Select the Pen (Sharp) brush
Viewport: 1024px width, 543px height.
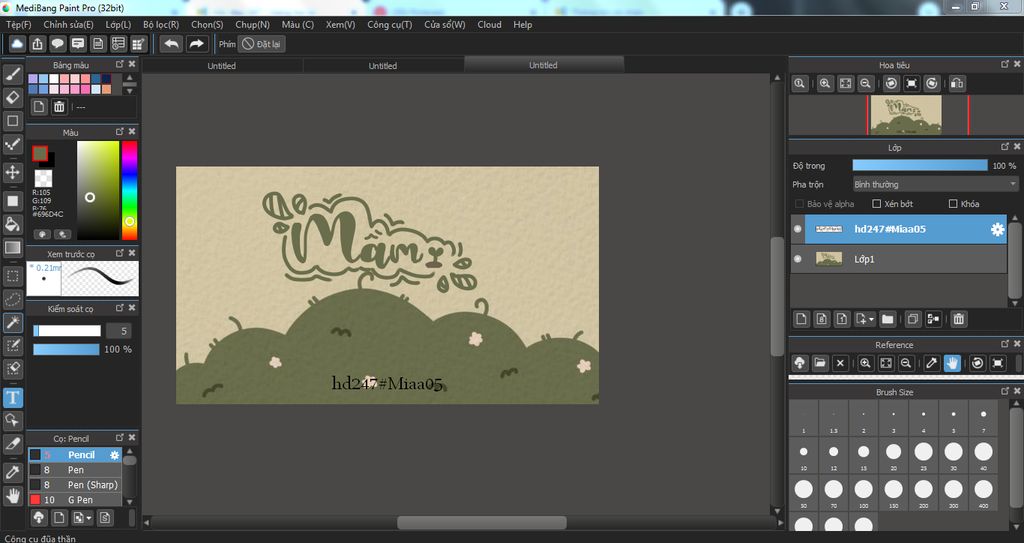point(74,485)
